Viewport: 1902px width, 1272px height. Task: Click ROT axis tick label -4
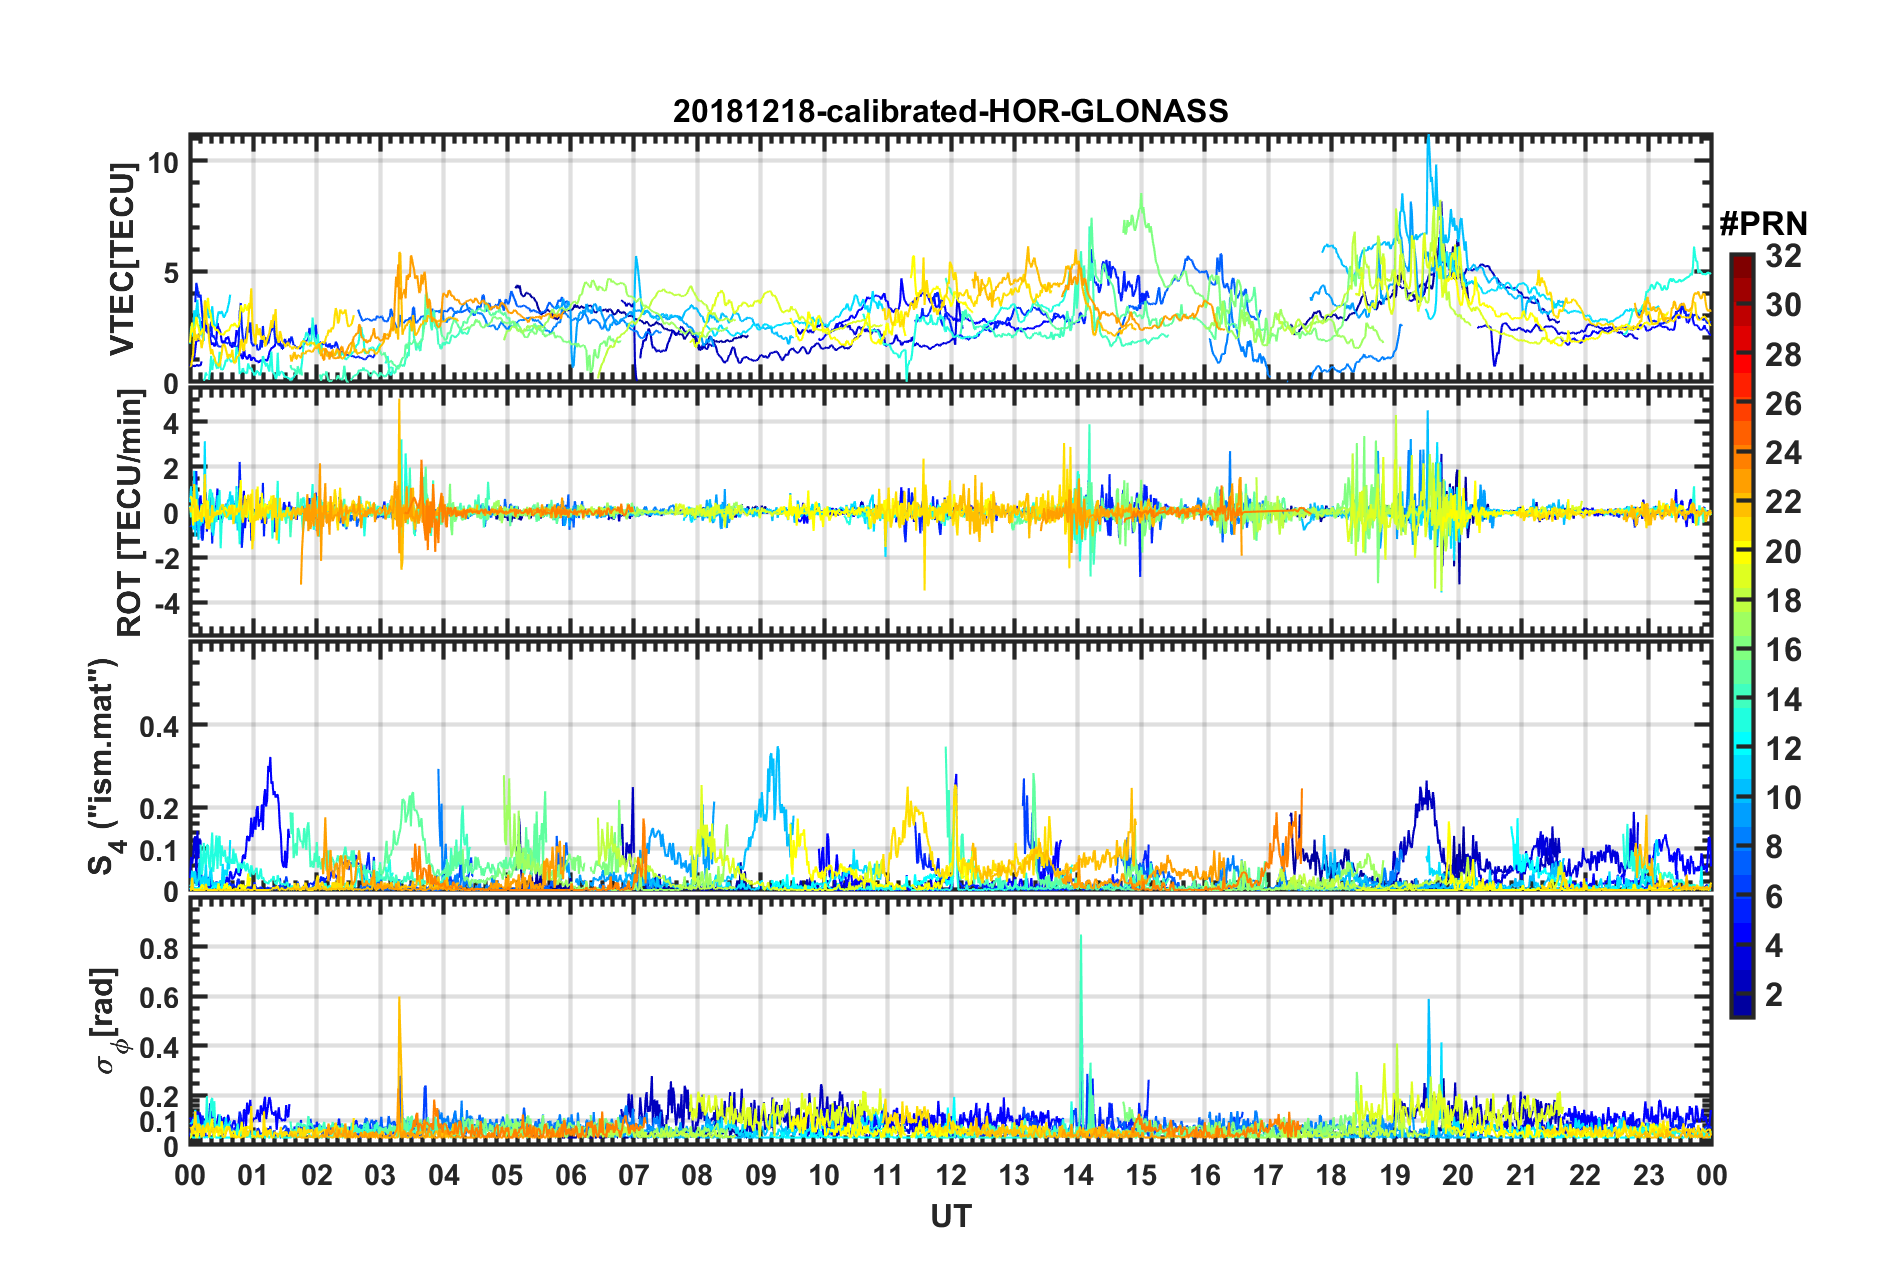click(x=167, y=604)
